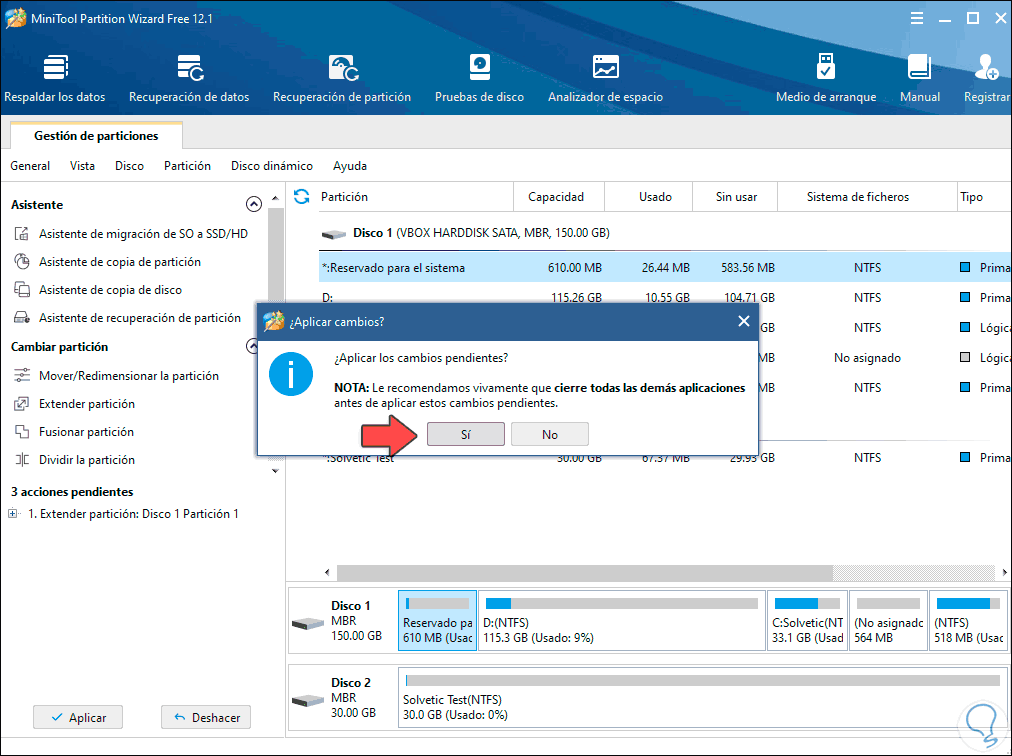1012x756 pixels.
Task: Click the Registrar icon
Action: (987, 68)
